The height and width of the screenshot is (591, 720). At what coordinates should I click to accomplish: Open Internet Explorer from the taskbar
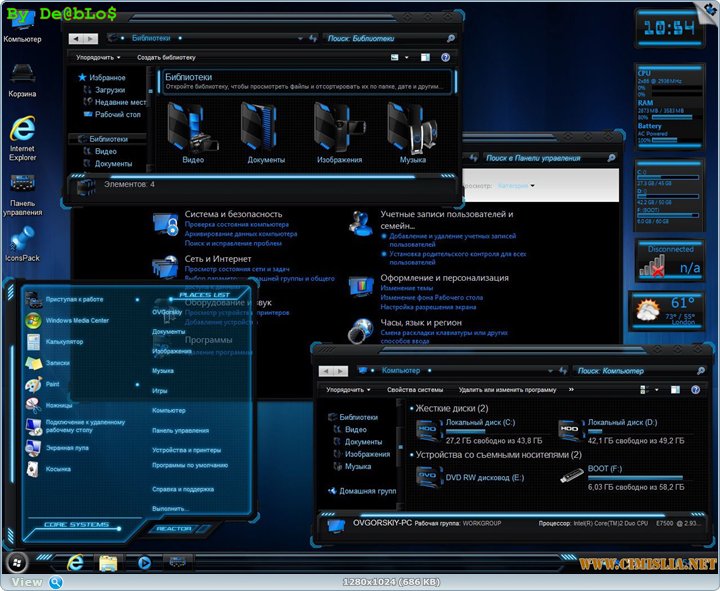pyautogui.click(x=76, y=563)
